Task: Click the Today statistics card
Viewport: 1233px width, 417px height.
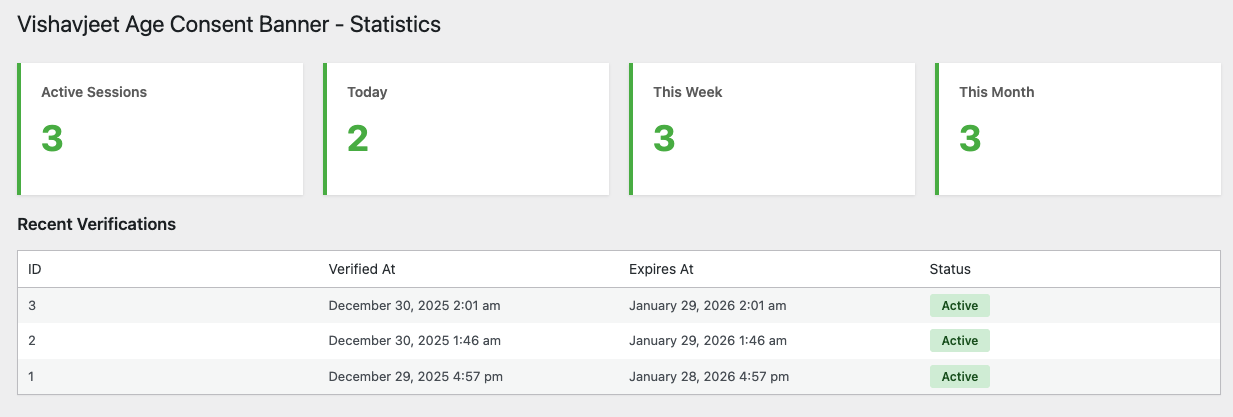Action: tap(466, 129)
